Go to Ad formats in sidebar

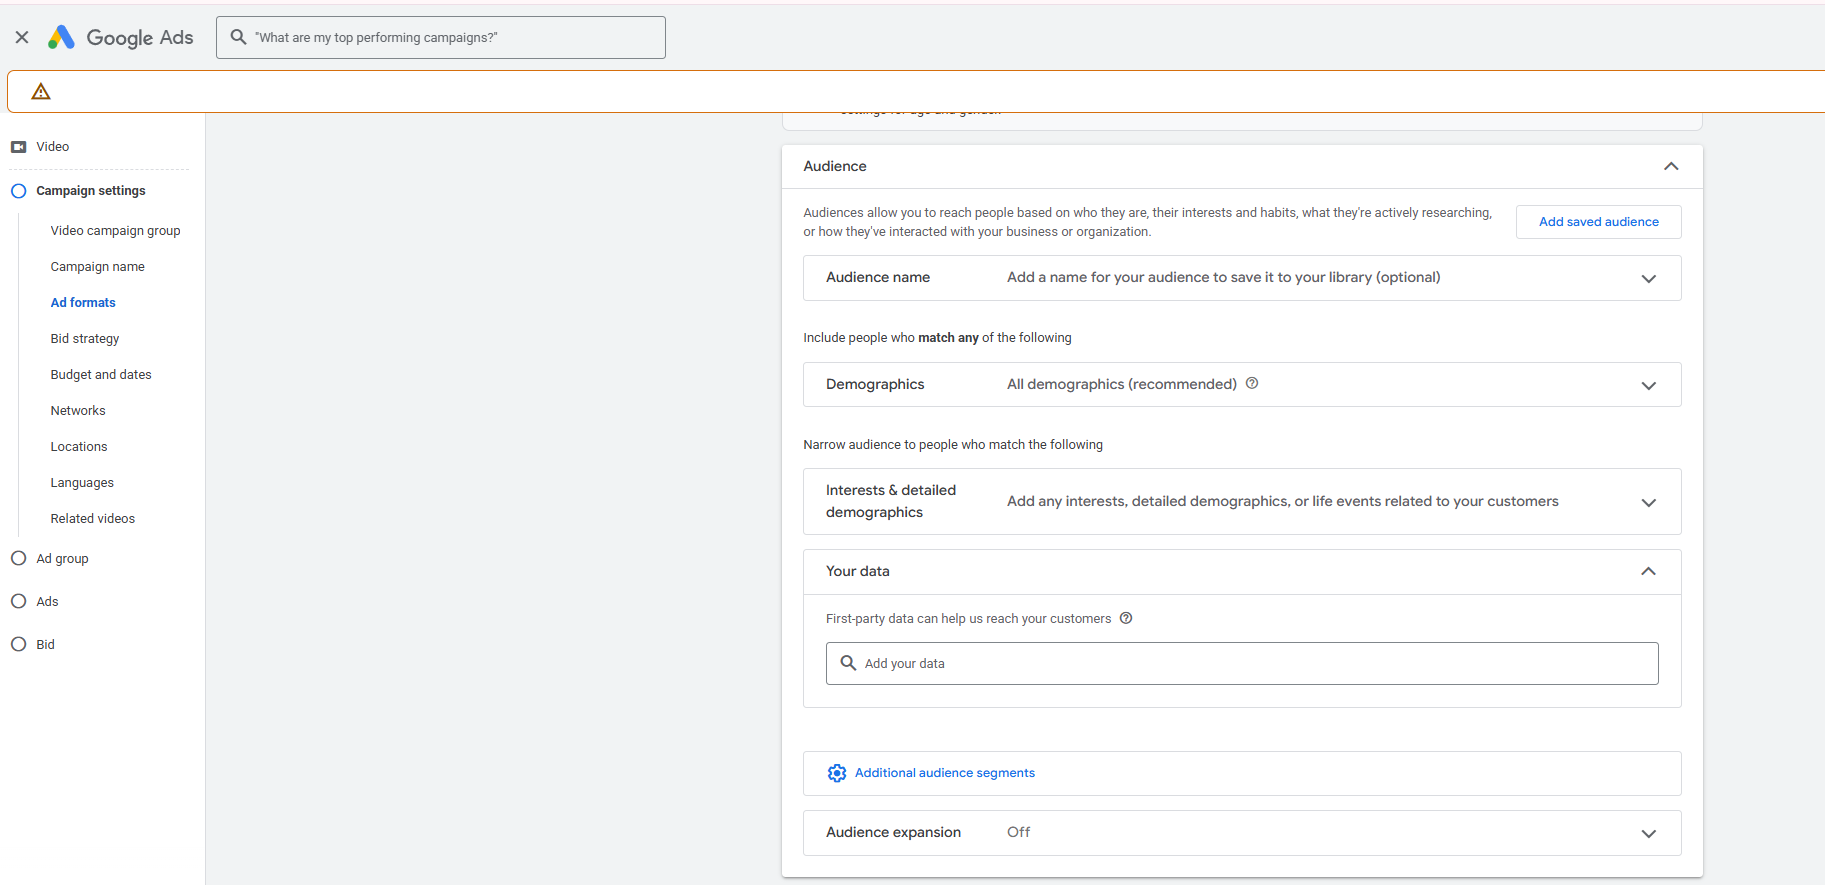(83, 303)
